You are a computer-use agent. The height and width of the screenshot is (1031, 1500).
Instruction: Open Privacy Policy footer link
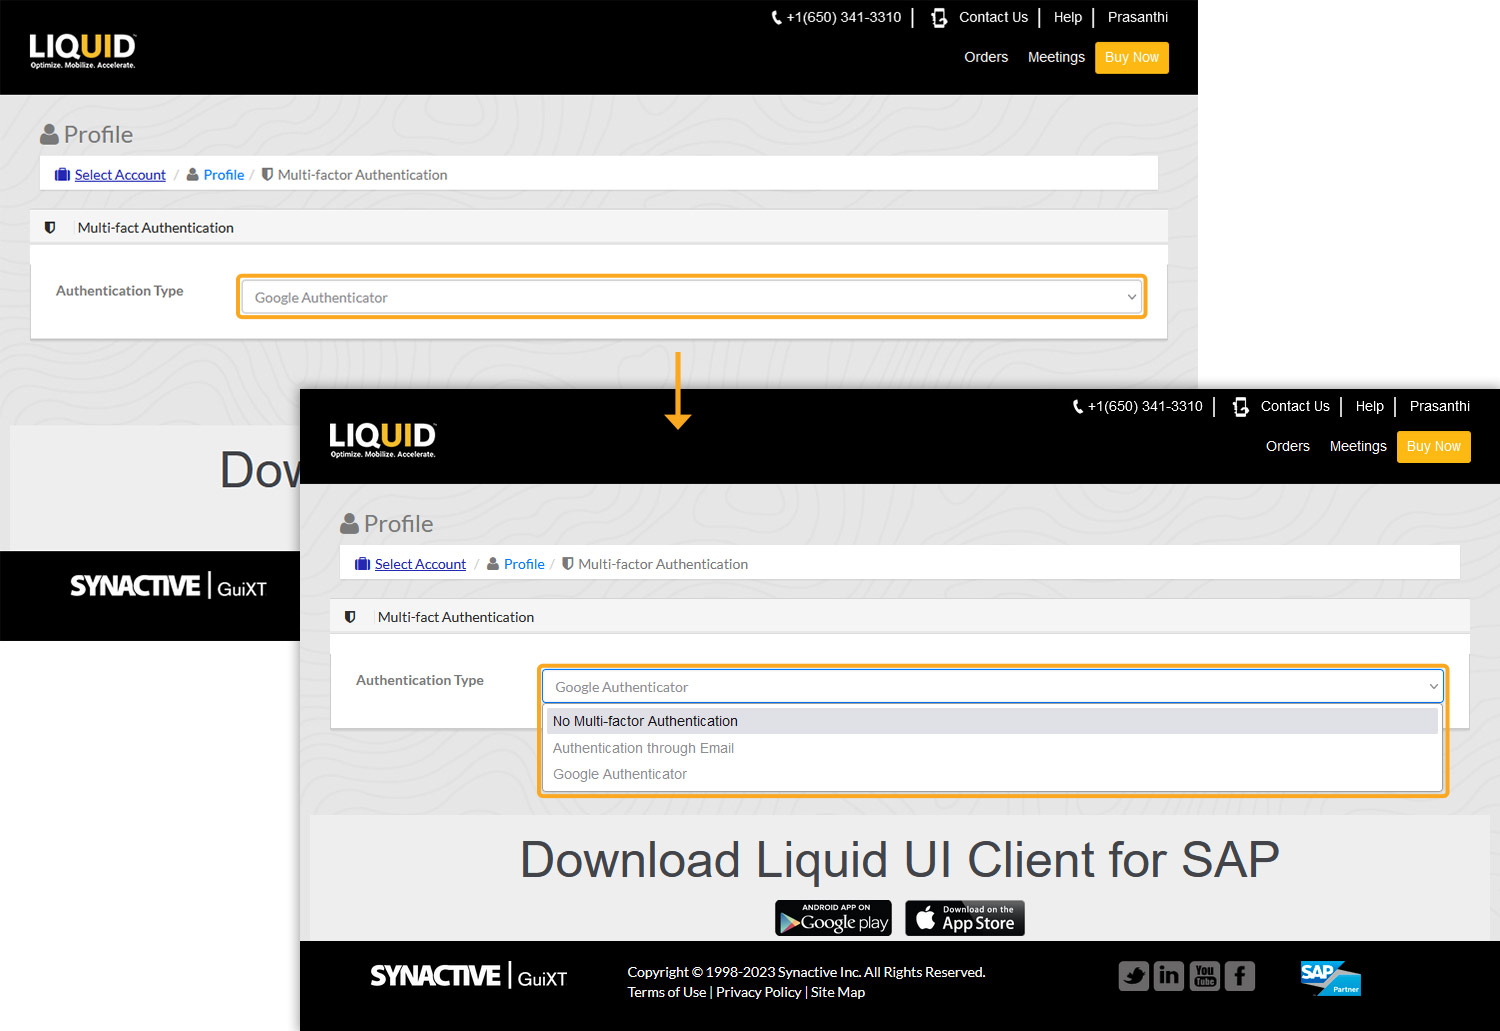(759, 992)
